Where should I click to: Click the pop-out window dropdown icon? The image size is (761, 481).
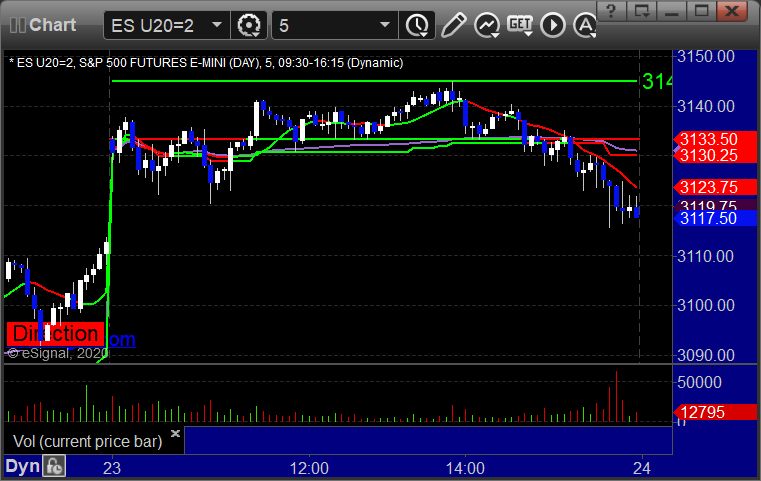[642, 10]
